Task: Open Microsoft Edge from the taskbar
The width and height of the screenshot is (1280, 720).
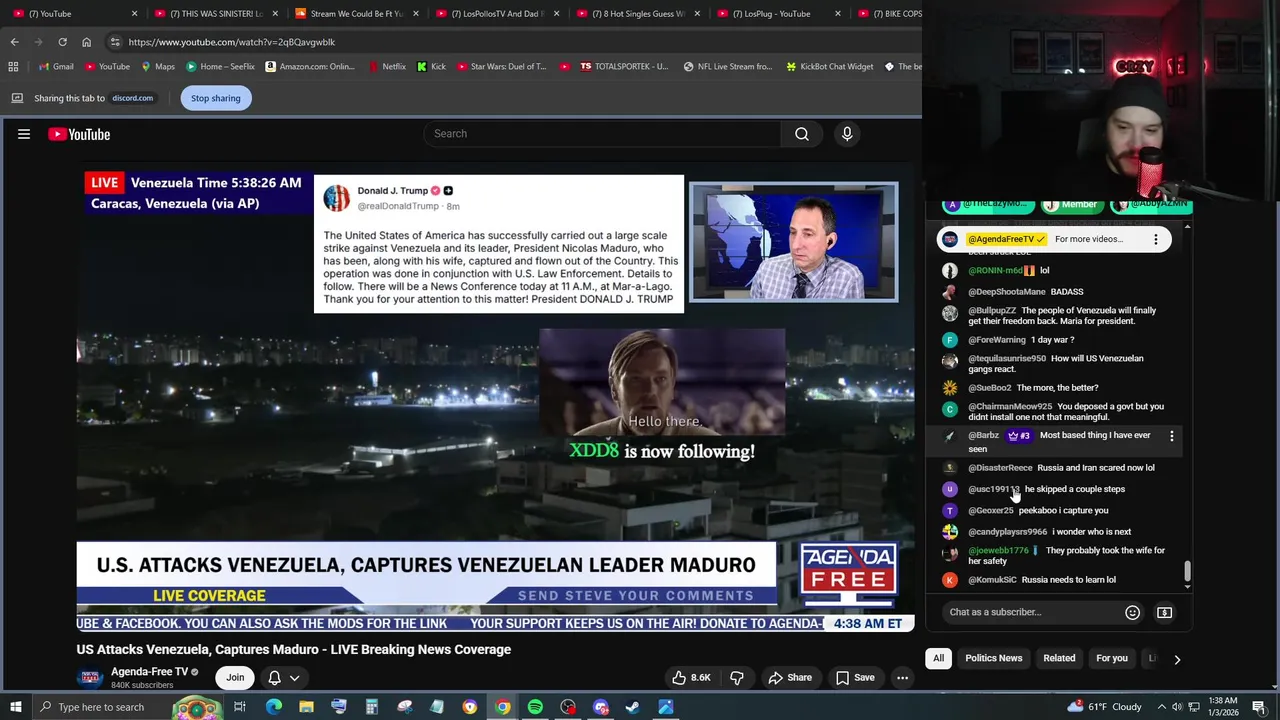Action: [274, 707]
